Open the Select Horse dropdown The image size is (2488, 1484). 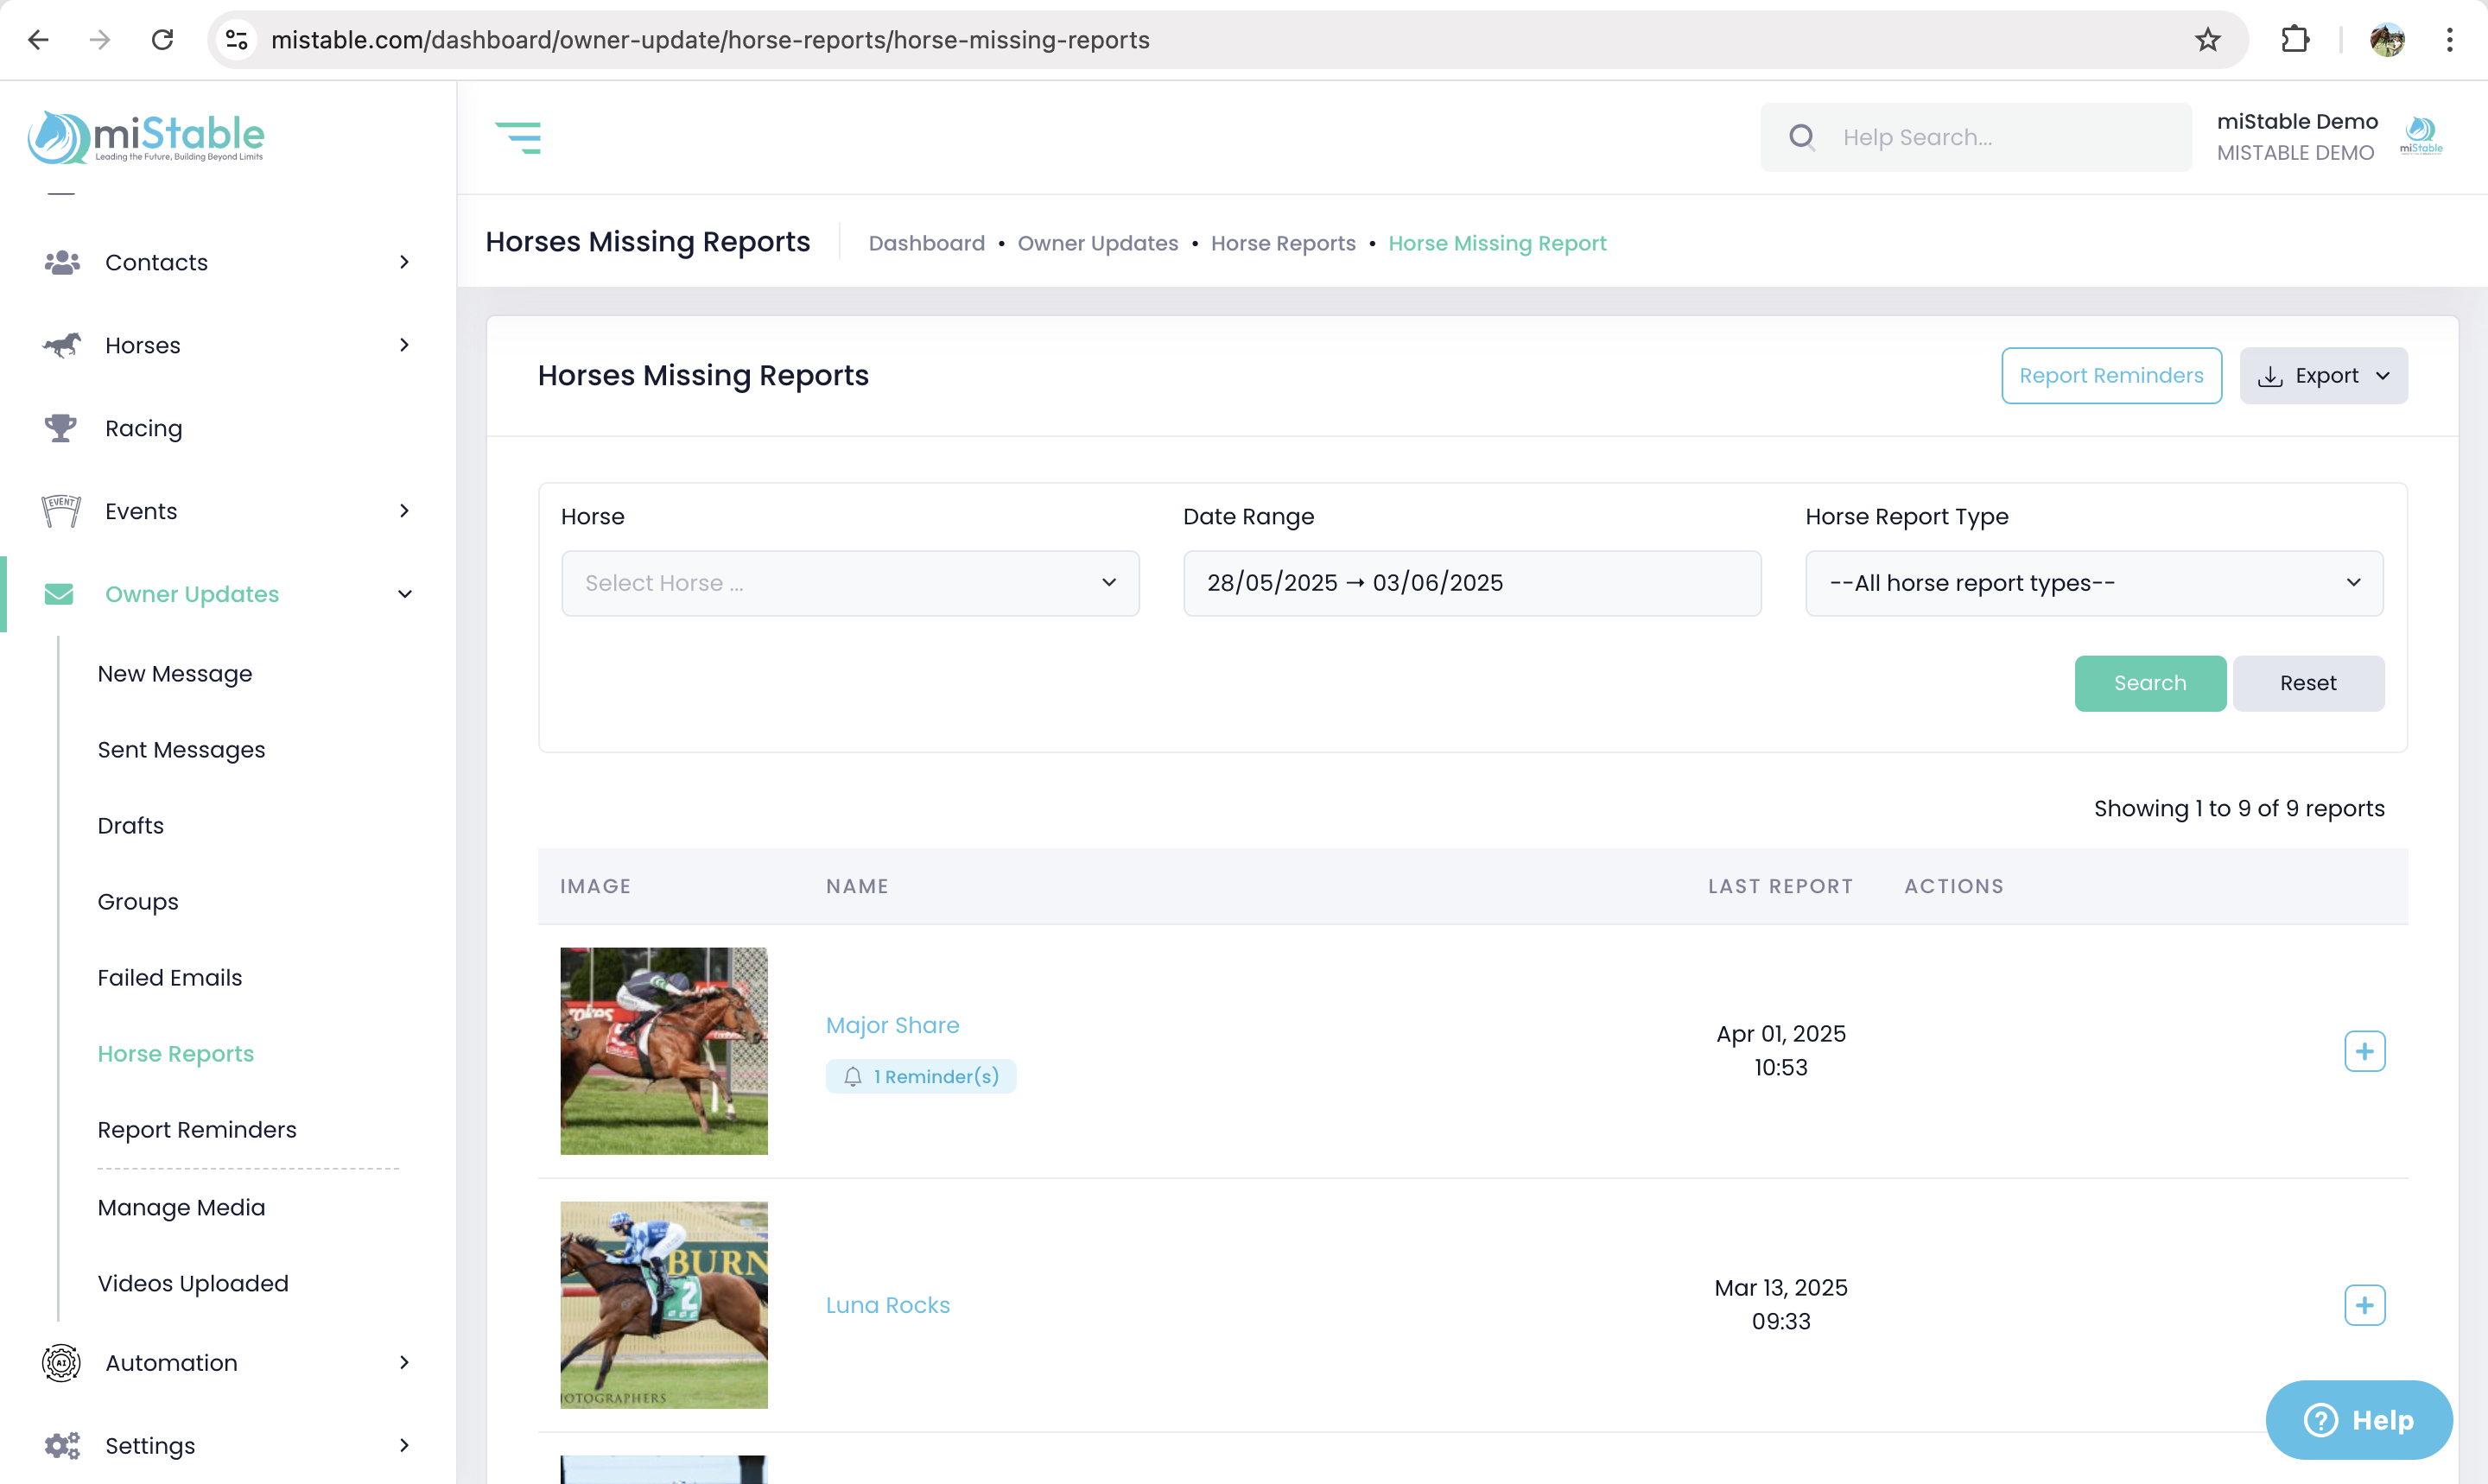[849, 583]
